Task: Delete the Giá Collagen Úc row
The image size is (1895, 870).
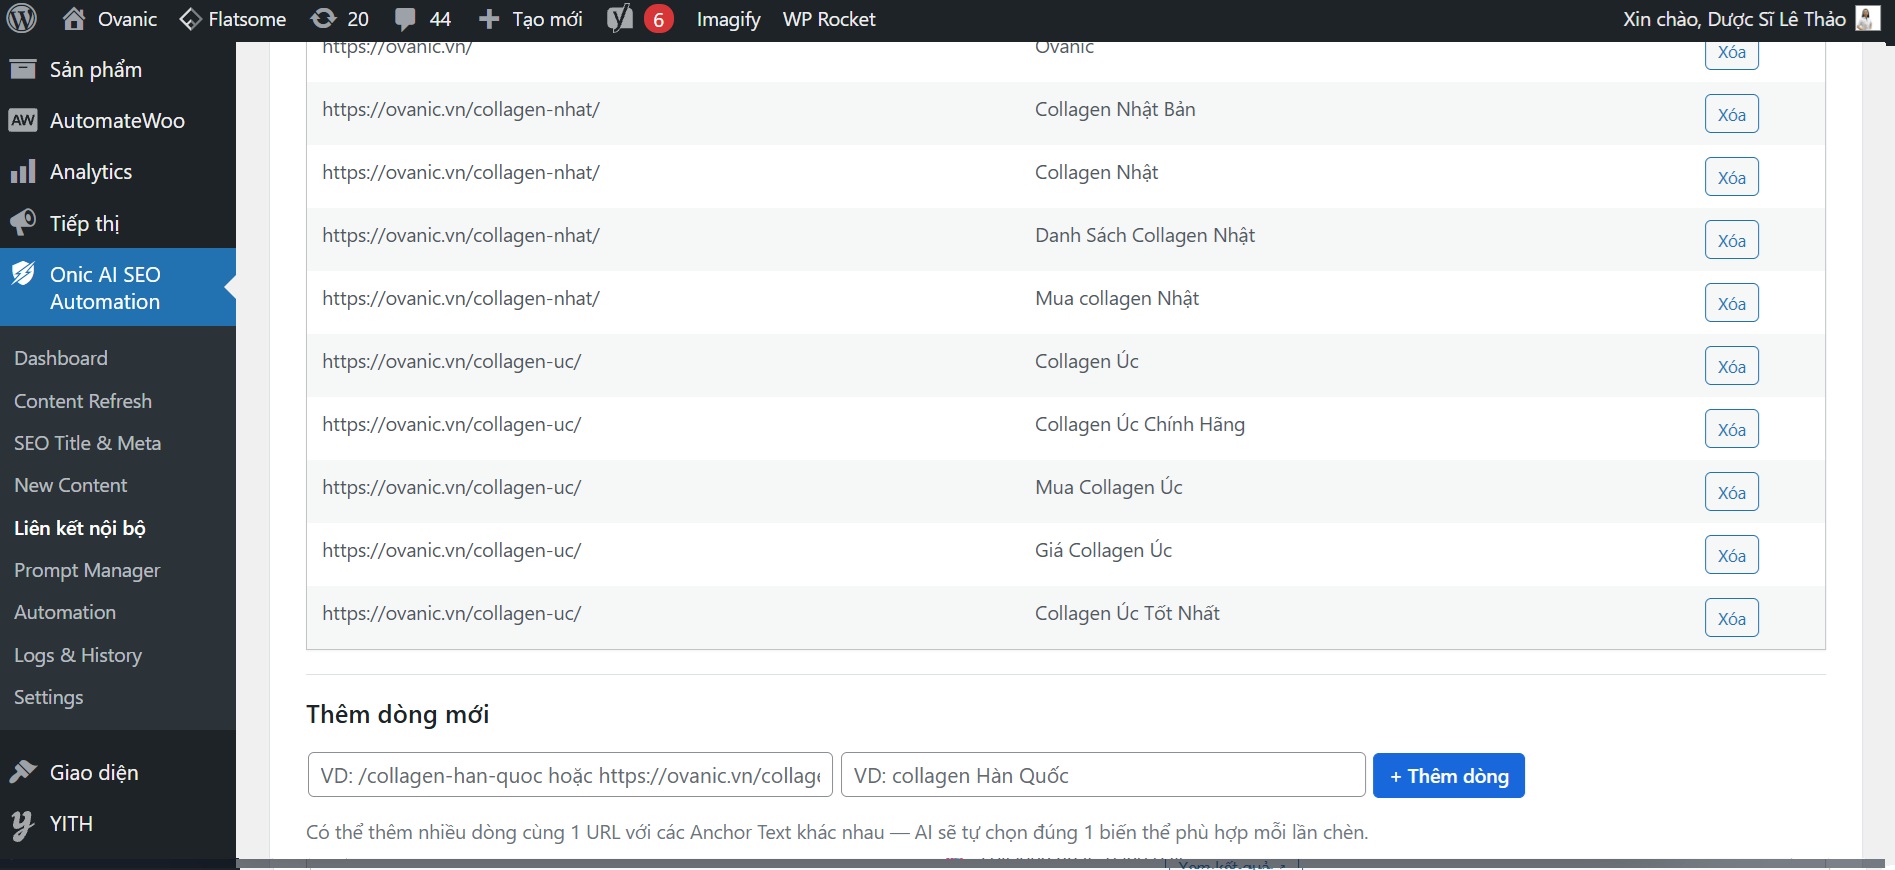Action: point(1732,555)
